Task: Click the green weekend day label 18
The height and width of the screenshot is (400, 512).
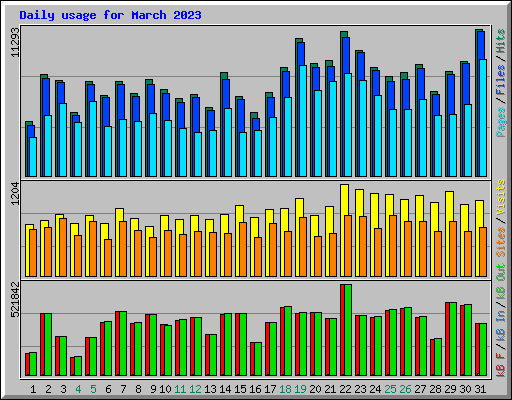Action: pos(285,389)
